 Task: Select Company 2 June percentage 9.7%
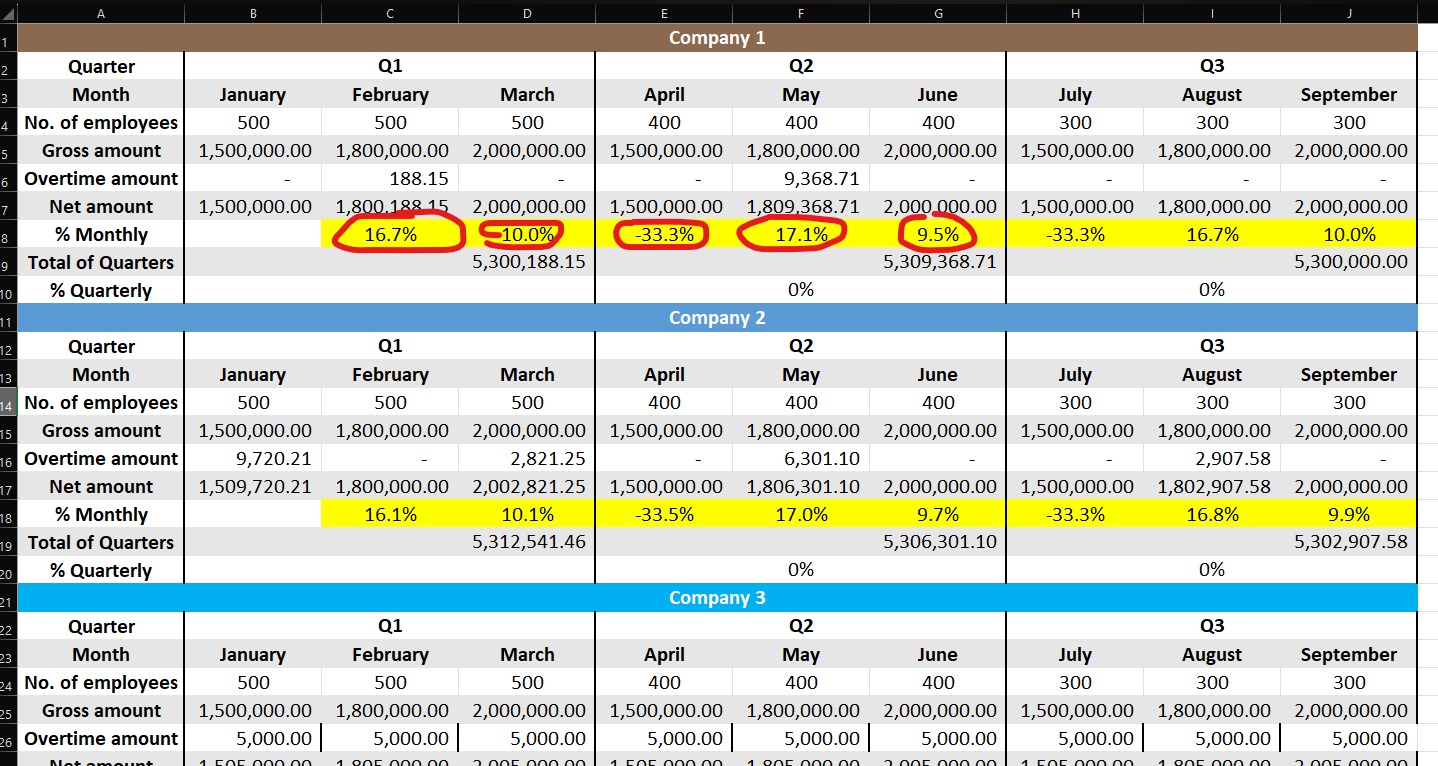[x=938, y=515]
